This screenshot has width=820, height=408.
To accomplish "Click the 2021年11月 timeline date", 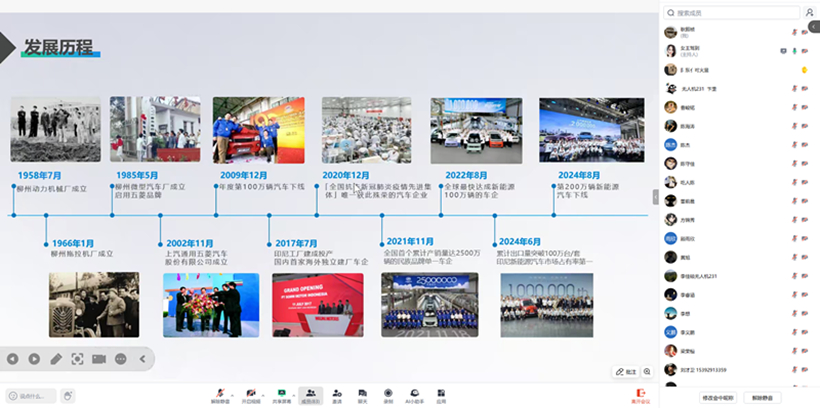I will [410, 241].
